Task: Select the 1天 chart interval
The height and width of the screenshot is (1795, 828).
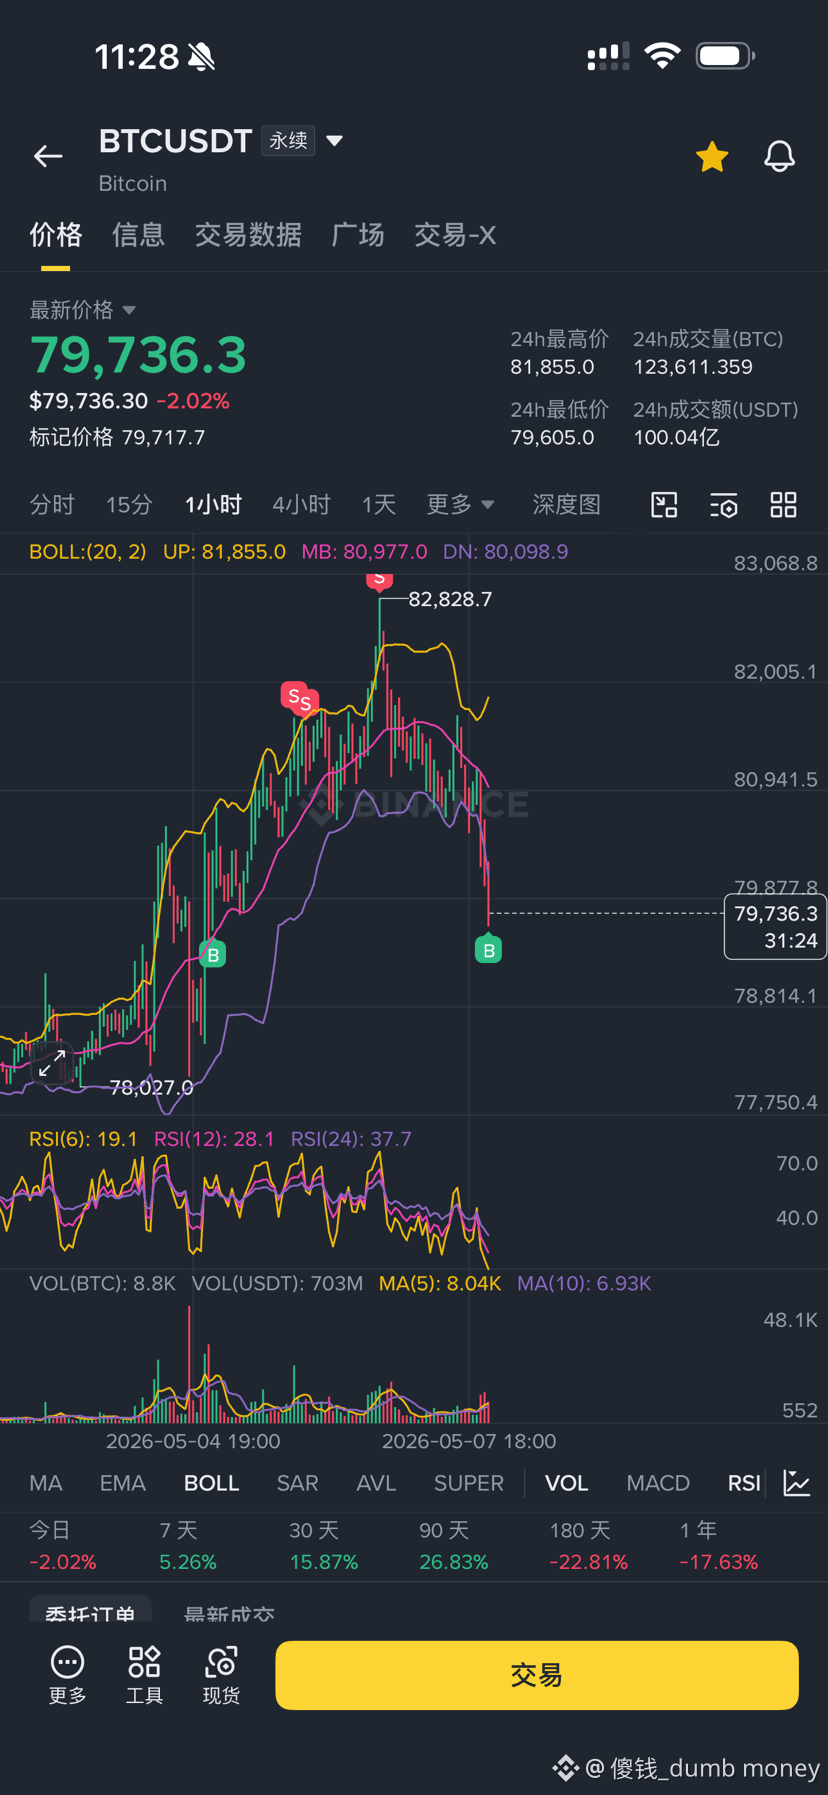Action: [x=379, y=505]
